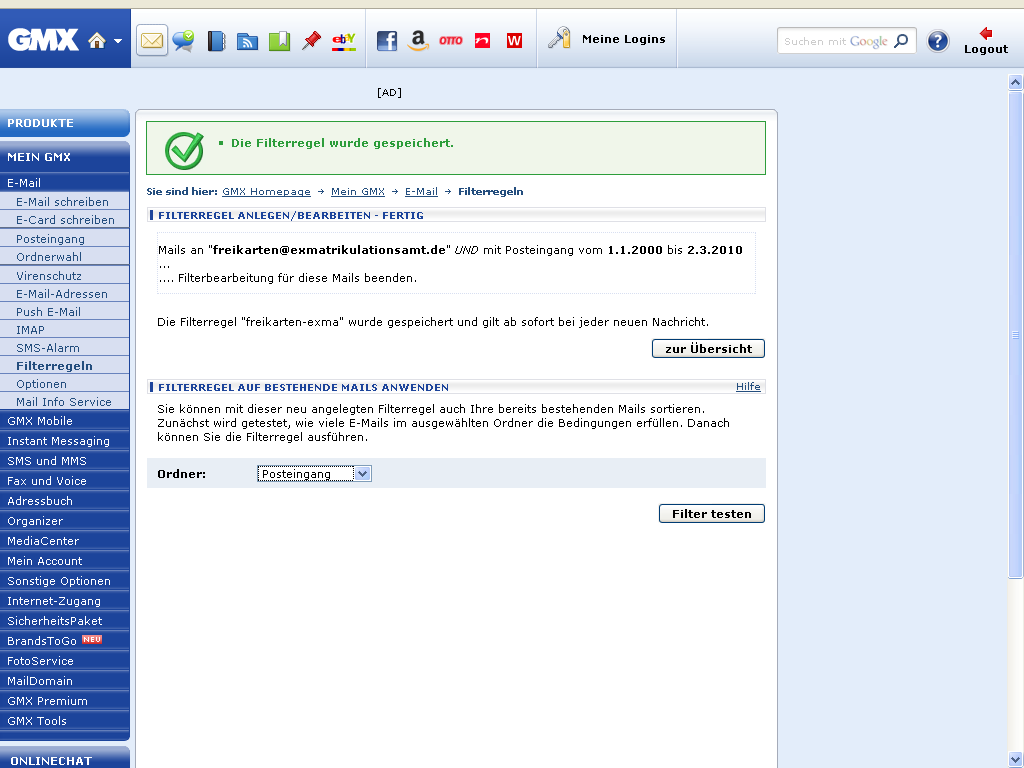
Task: Open Adressbuch from the left menu
Action: click(x=40, y=501)
